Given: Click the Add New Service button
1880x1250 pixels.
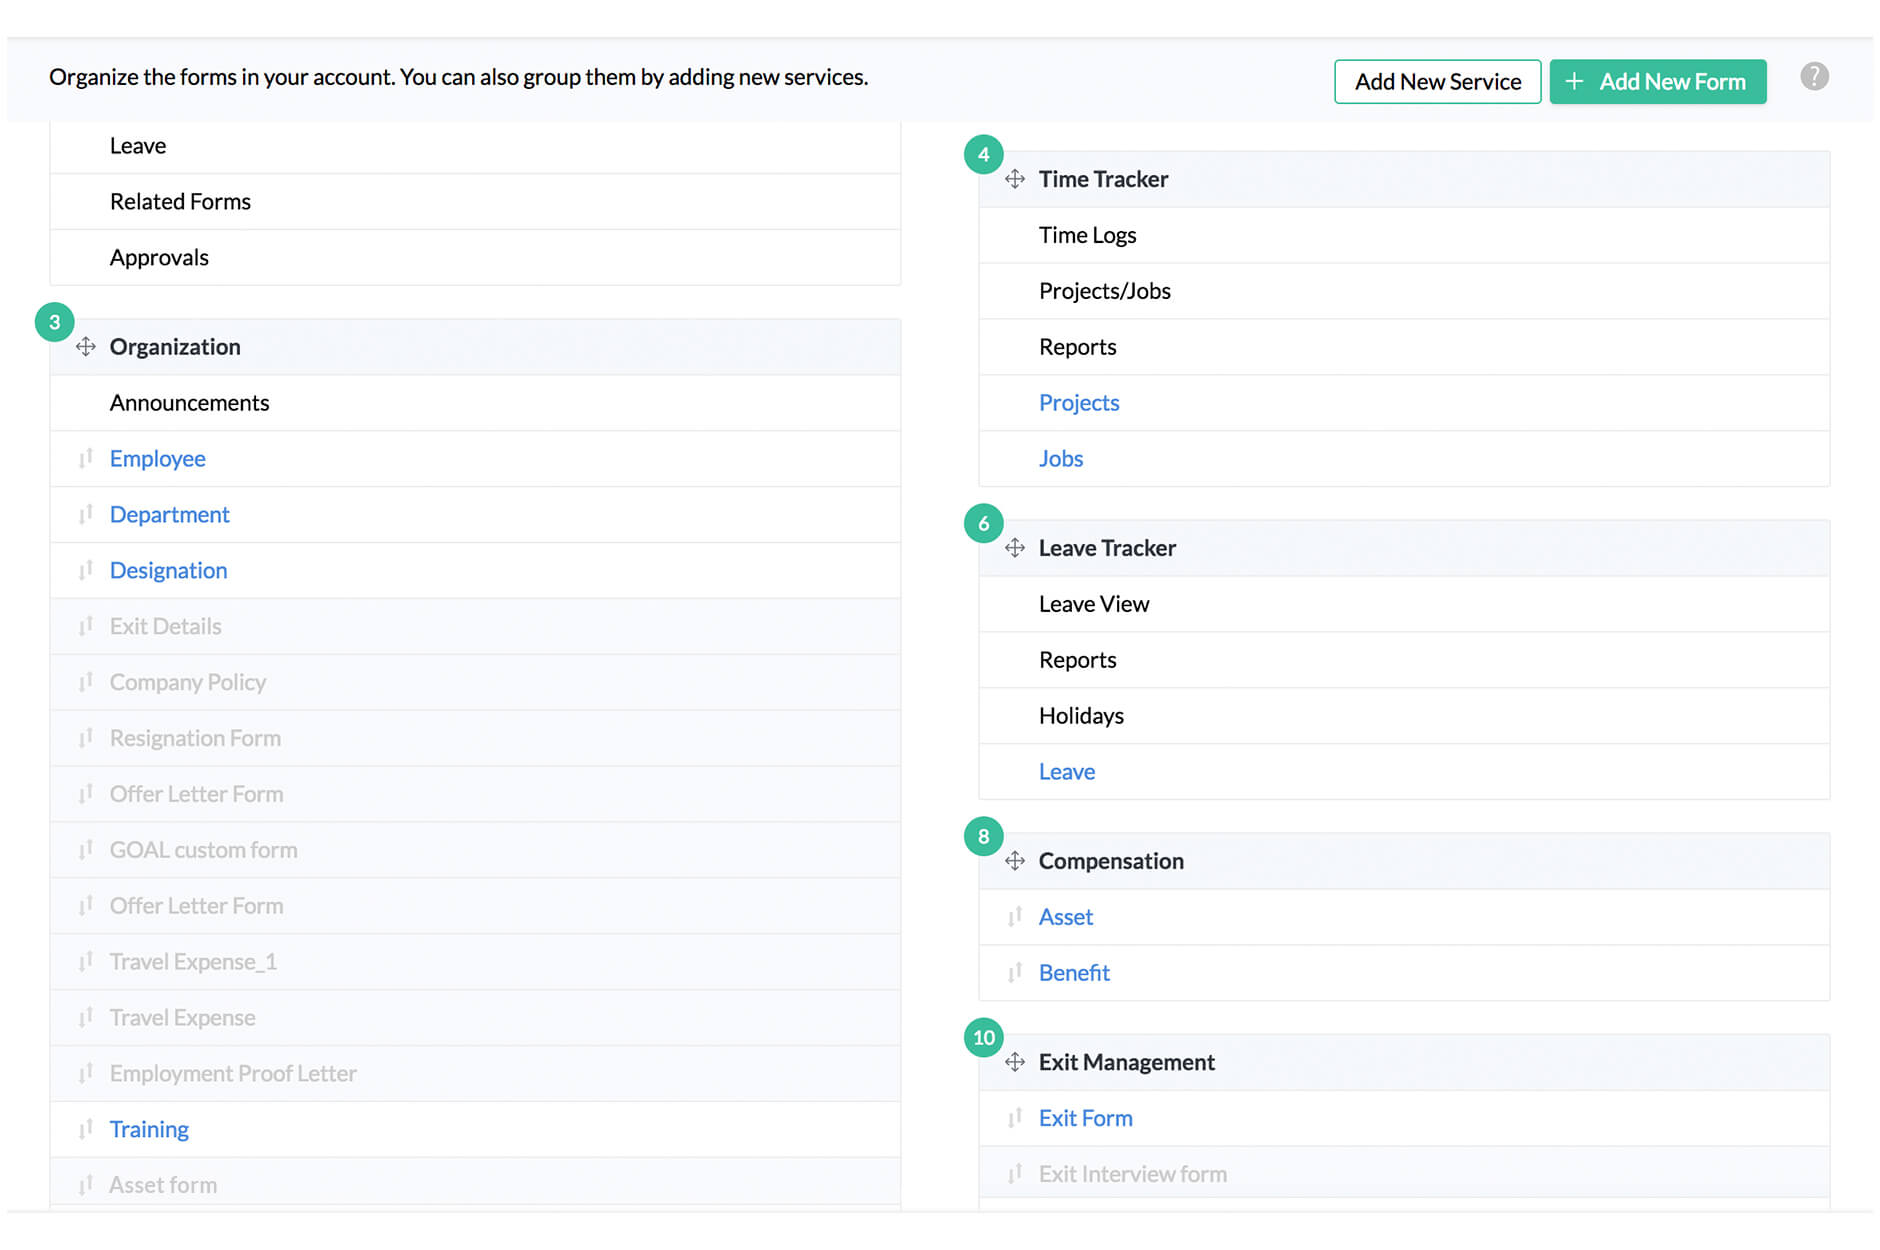Looking at the screenshot, I should pyautogui.click(x=1437, y=81).
